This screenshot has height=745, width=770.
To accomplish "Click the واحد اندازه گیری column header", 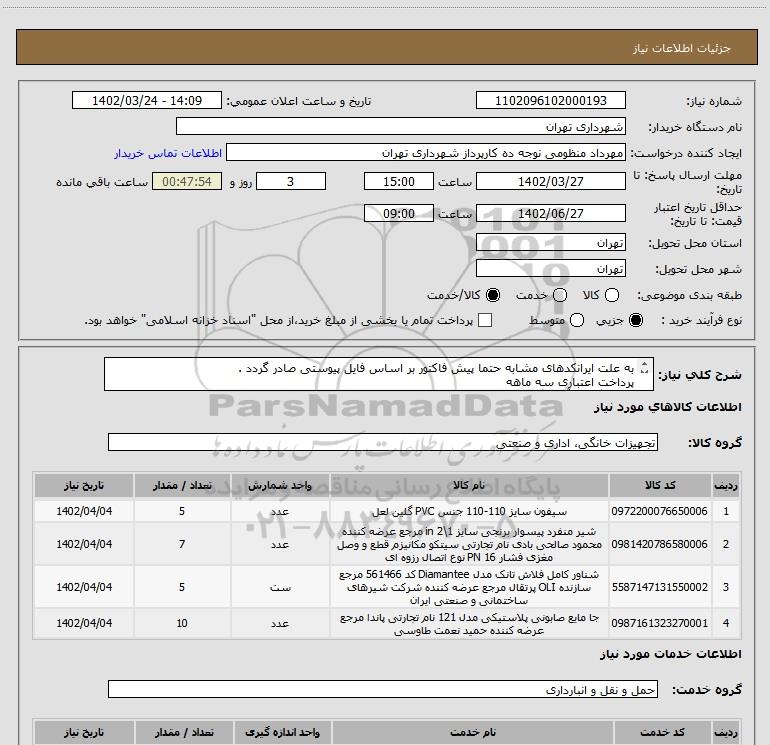I will pyautogui.click(x=282, y=732).
